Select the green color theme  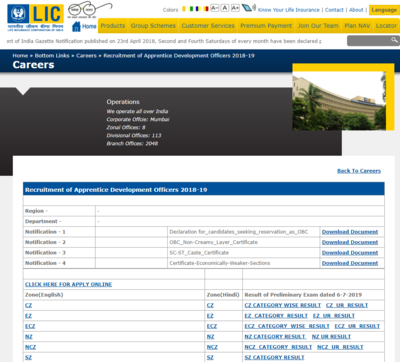coord(191,9)
